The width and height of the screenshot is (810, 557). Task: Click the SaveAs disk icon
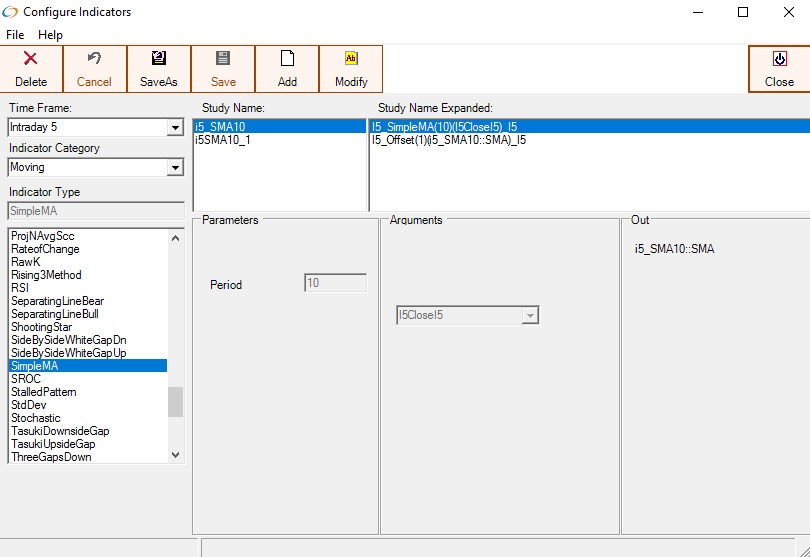point(159,59)
